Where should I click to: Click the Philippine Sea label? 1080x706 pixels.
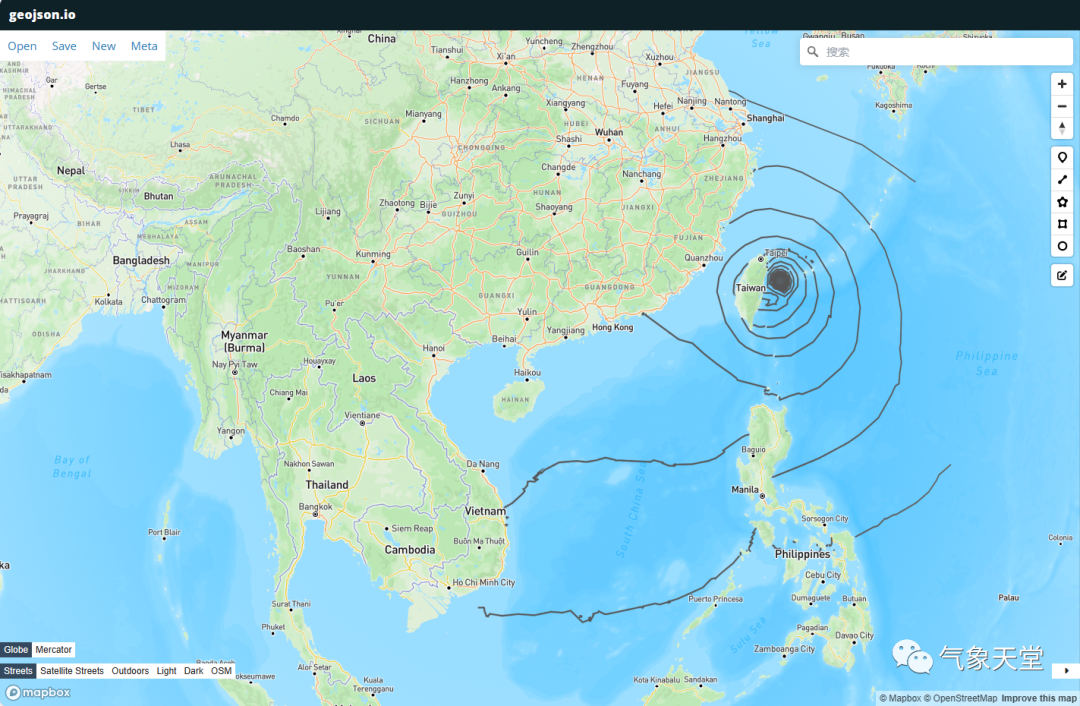tap(986, 363)
